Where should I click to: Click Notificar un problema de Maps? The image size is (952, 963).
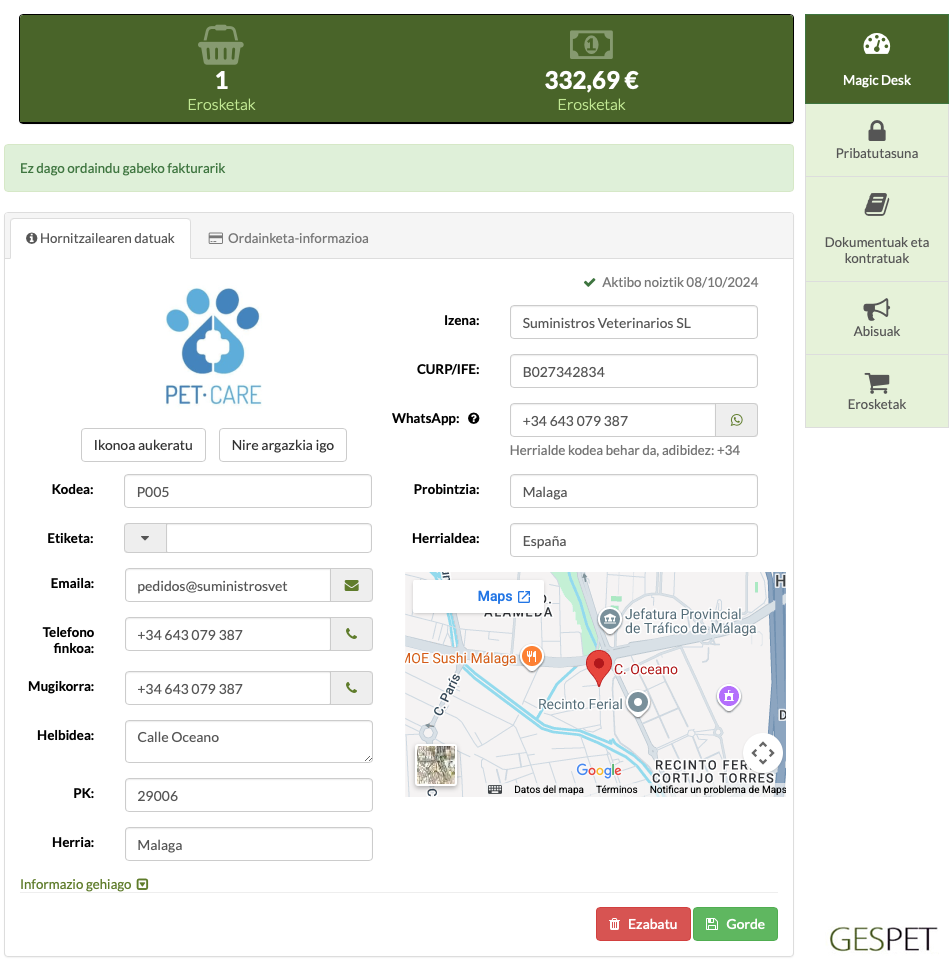click(717, 790)
